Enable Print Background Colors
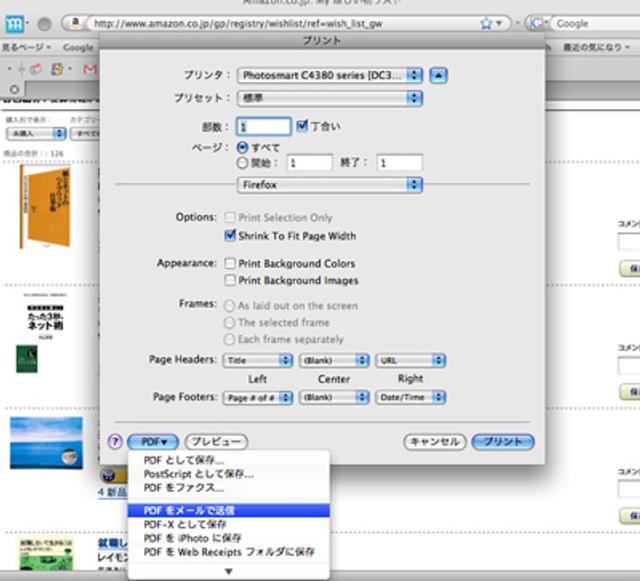Viewport: 640px width, 581px height. [231, 264]
